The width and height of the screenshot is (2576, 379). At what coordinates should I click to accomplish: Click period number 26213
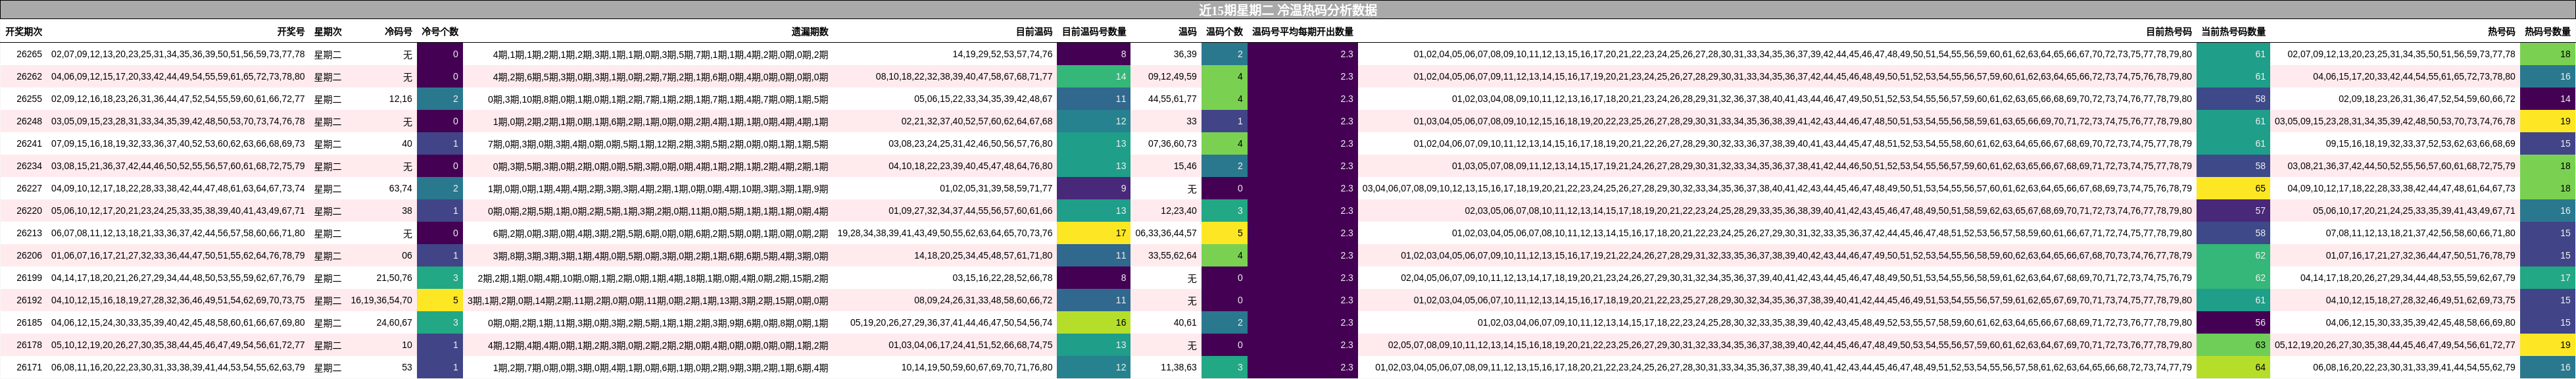(29, 233)
